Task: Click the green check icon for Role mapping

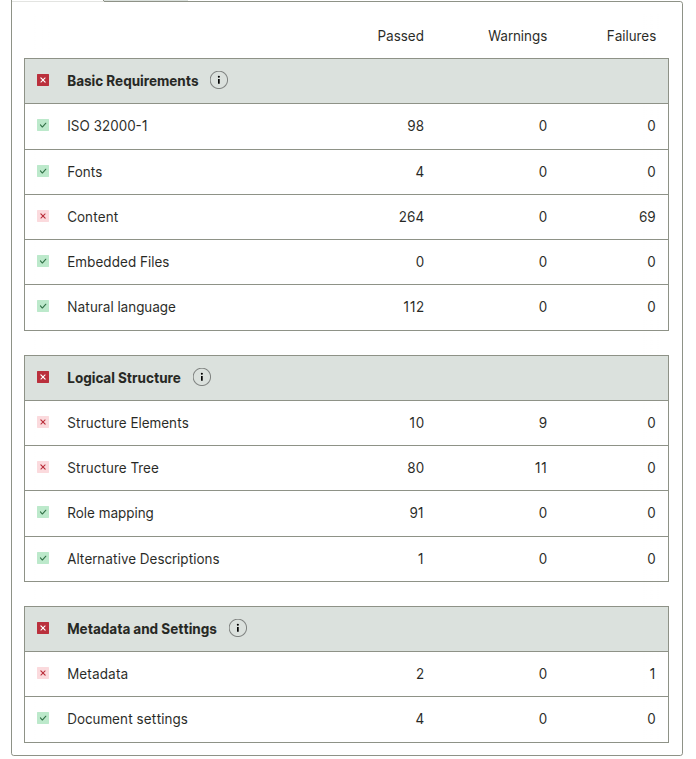Action: pos(43,513)
